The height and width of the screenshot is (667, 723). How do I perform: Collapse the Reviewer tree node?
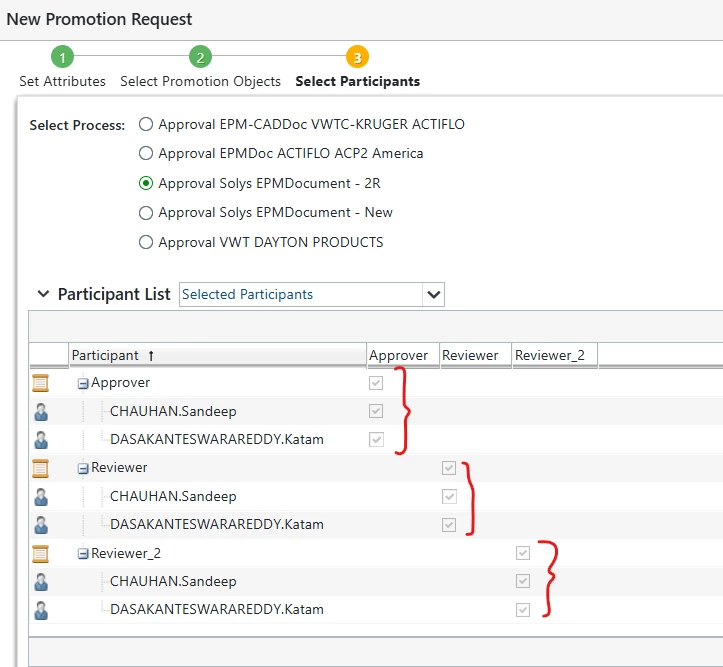tap(83, 469)
